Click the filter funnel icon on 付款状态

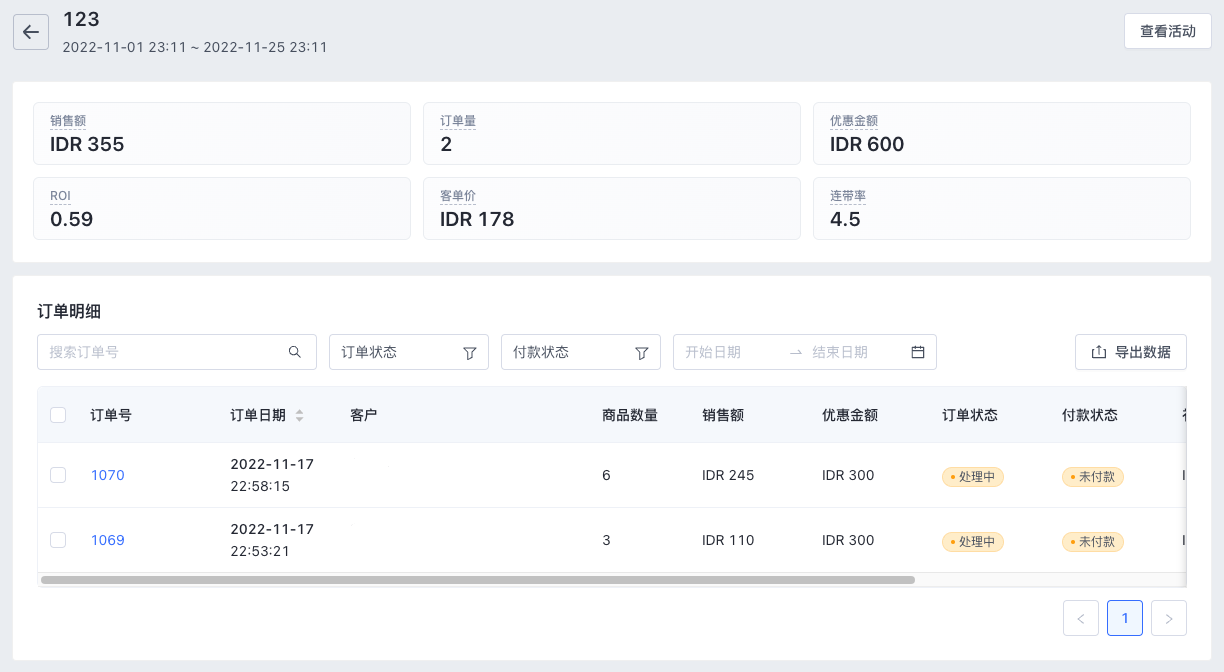point(641,352)
